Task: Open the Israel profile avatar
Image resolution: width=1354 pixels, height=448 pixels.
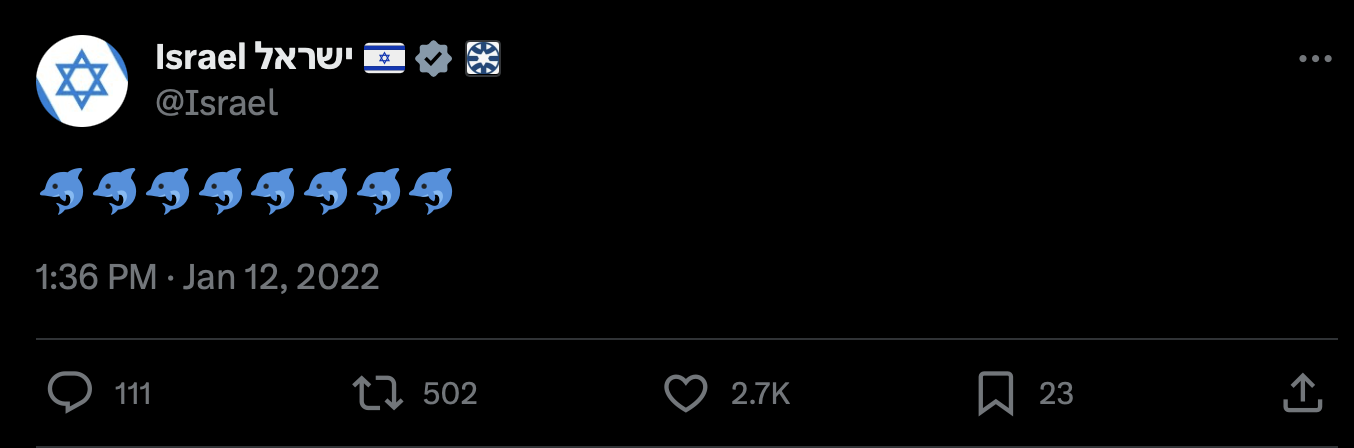Action: tap(82, 81)
